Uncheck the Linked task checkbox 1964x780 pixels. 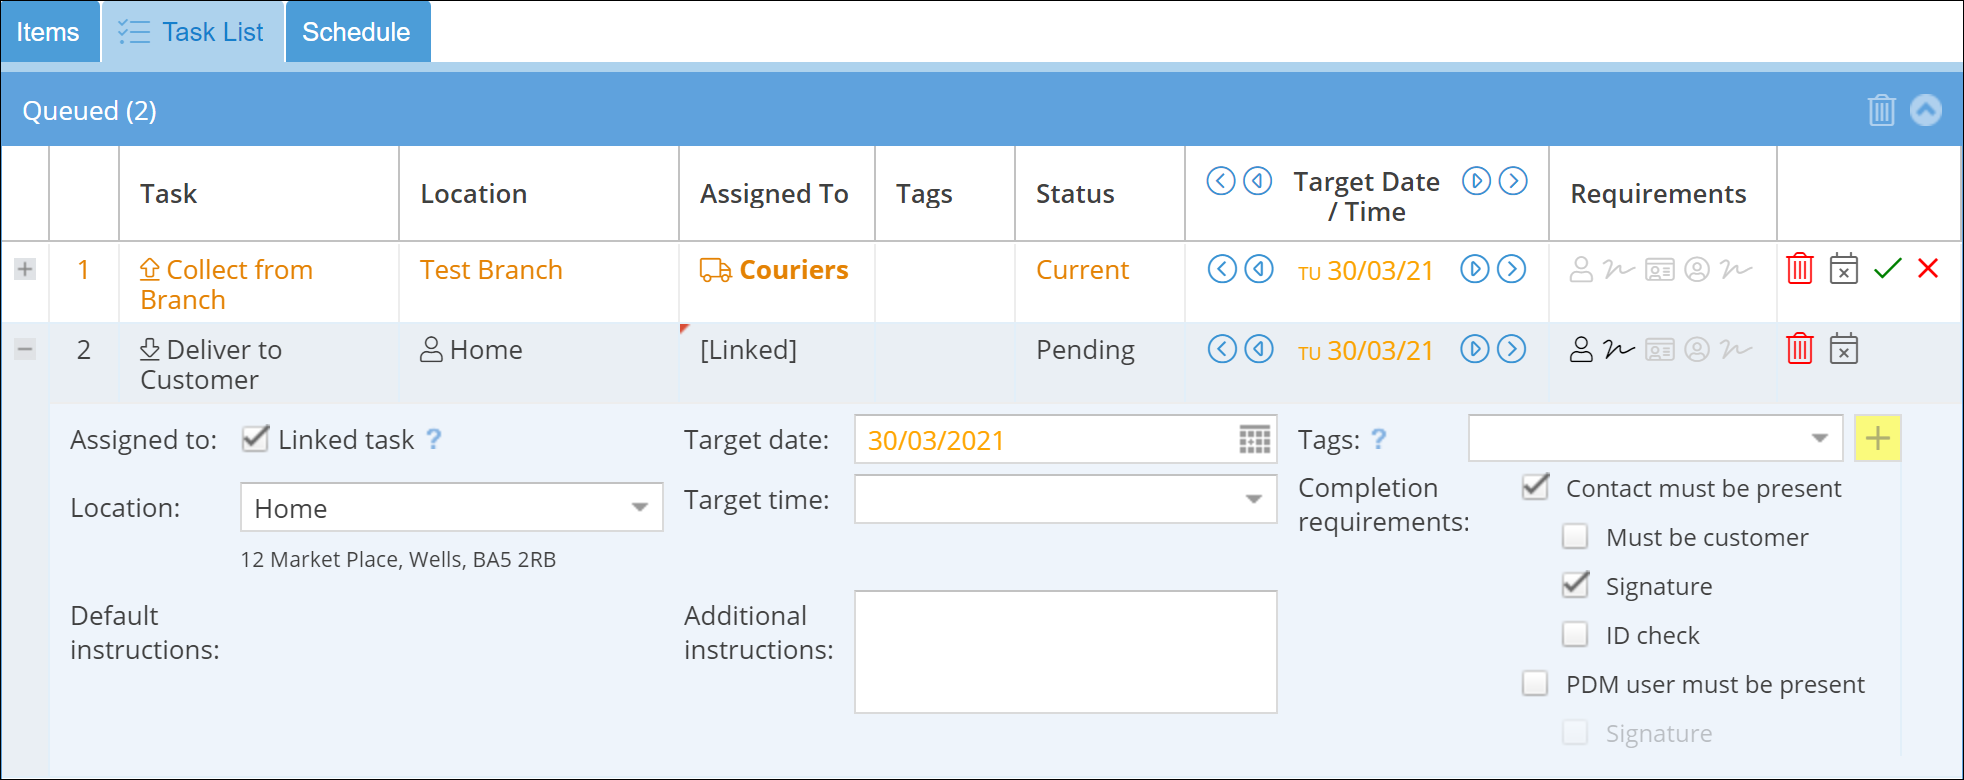click(x=256, y=439)
